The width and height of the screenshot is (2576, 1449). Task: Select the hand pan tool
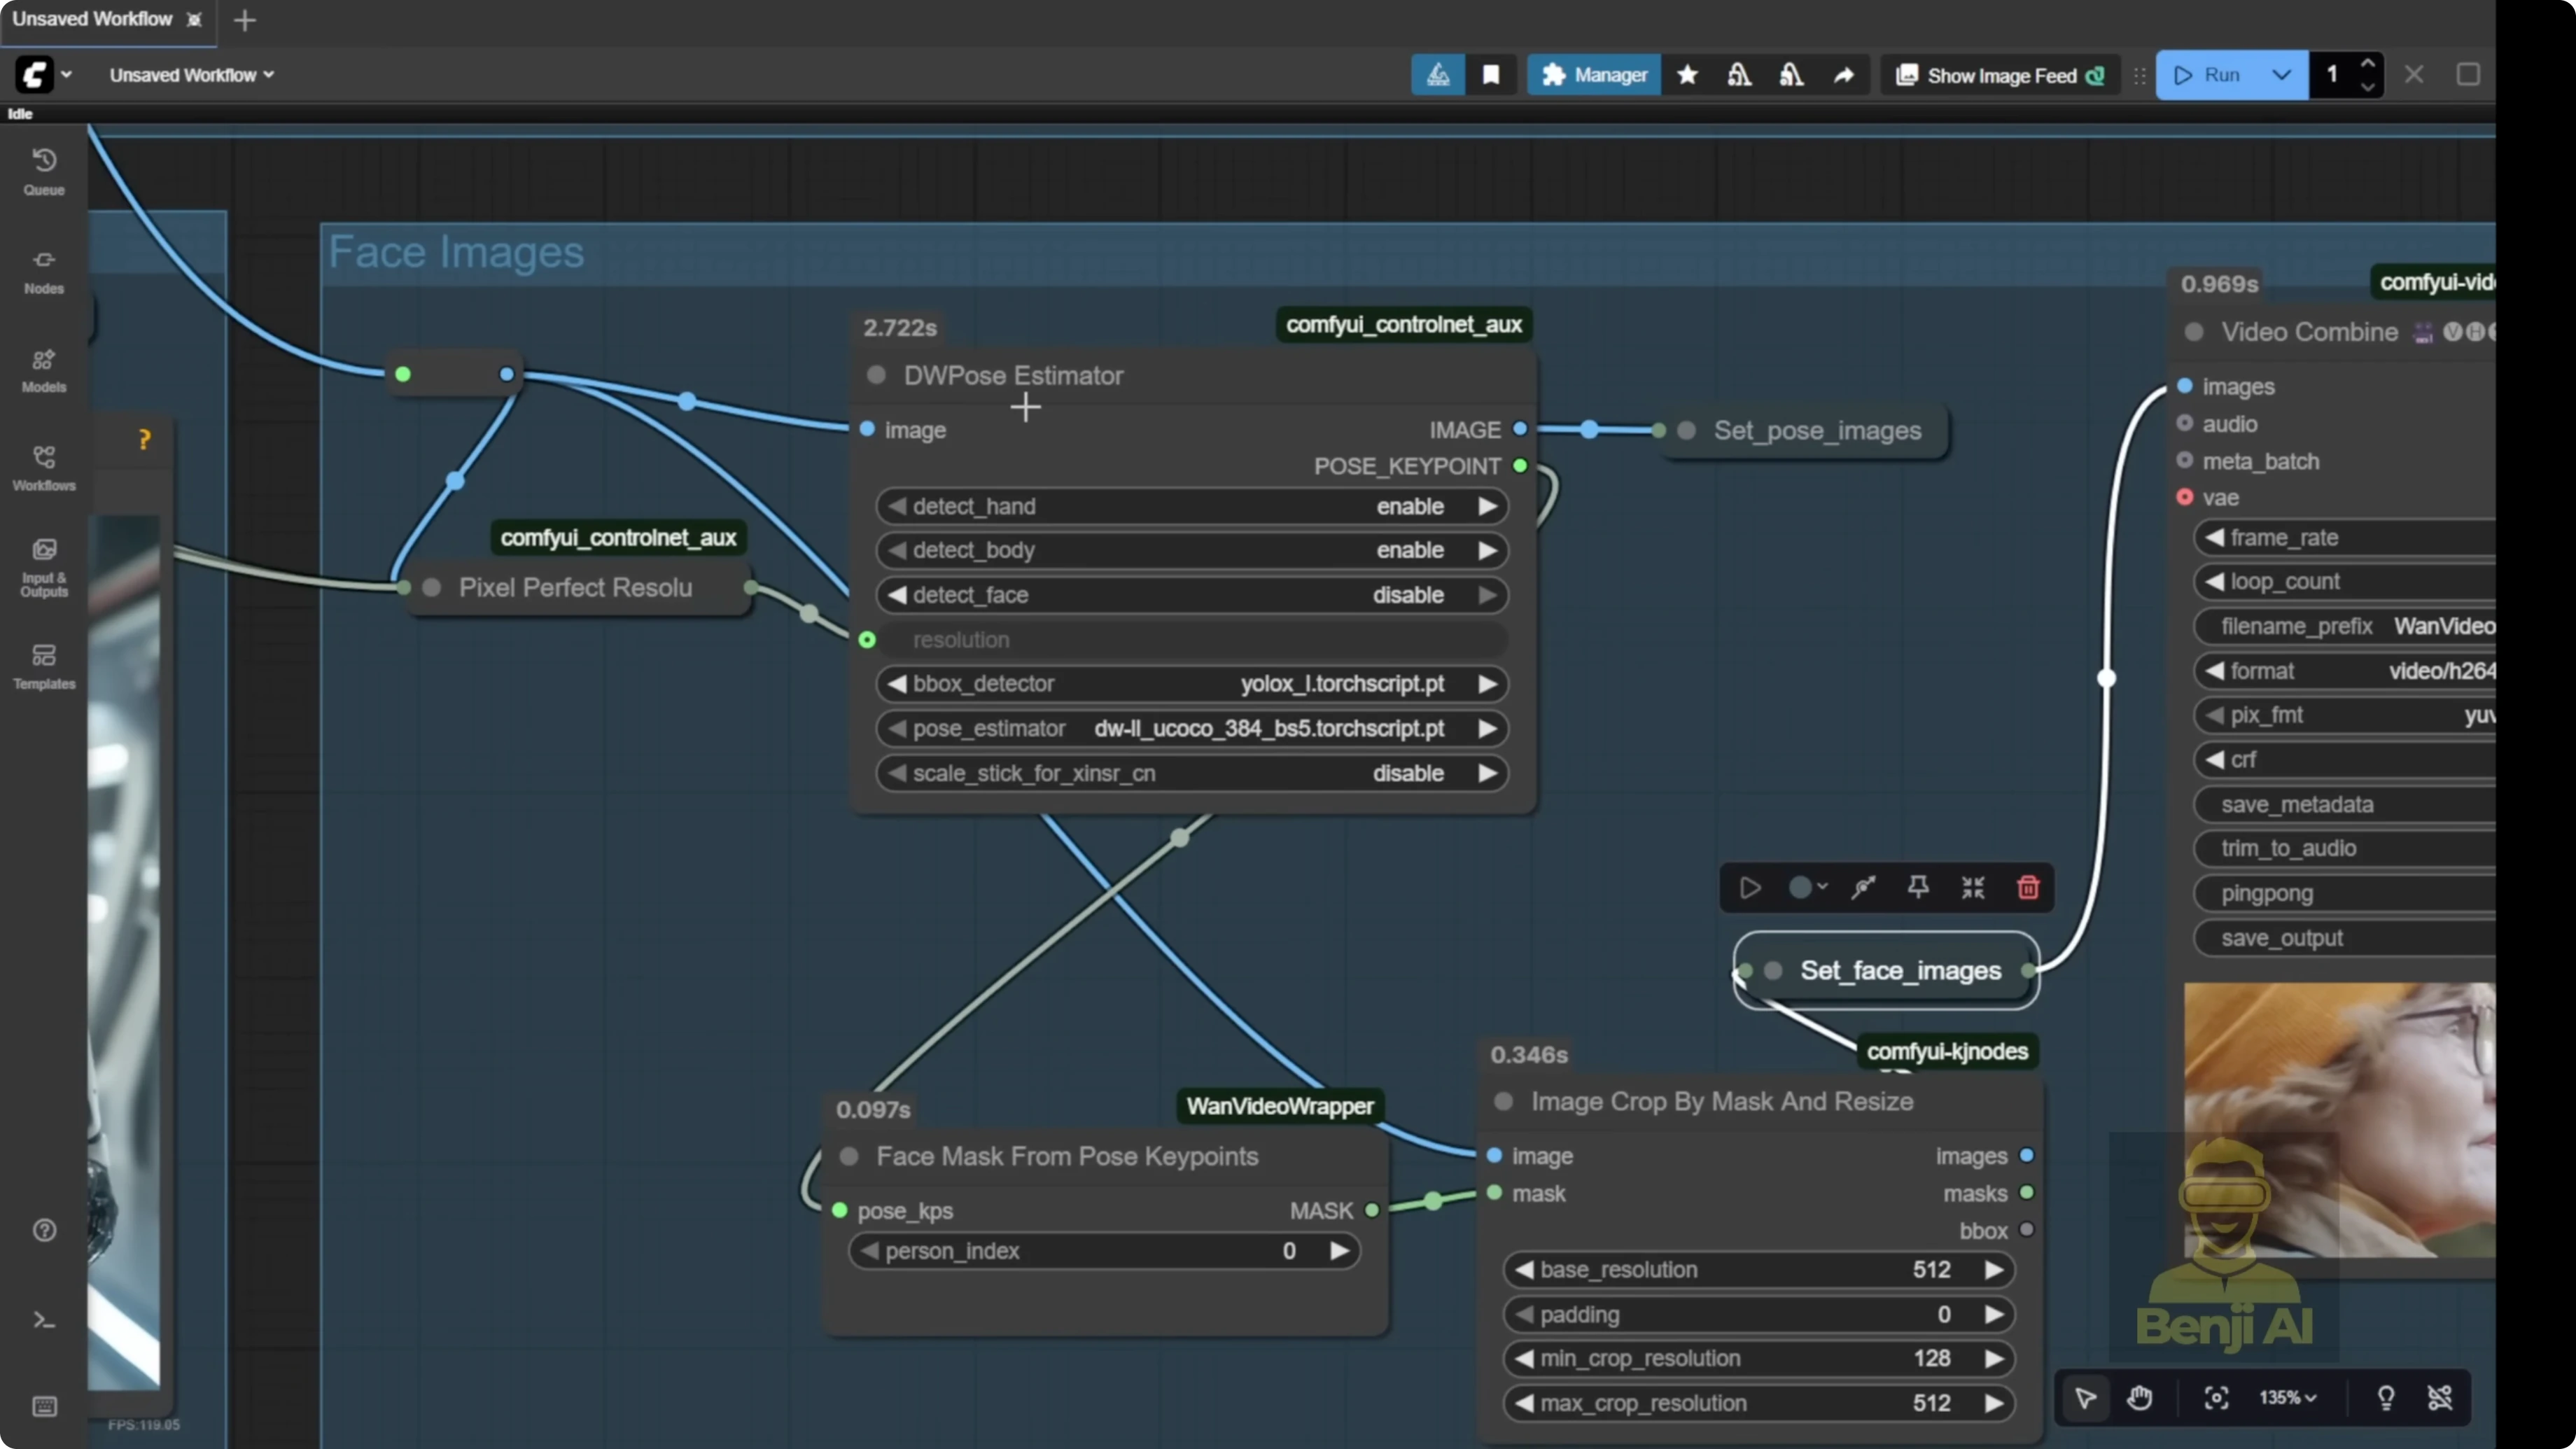2141,1397
